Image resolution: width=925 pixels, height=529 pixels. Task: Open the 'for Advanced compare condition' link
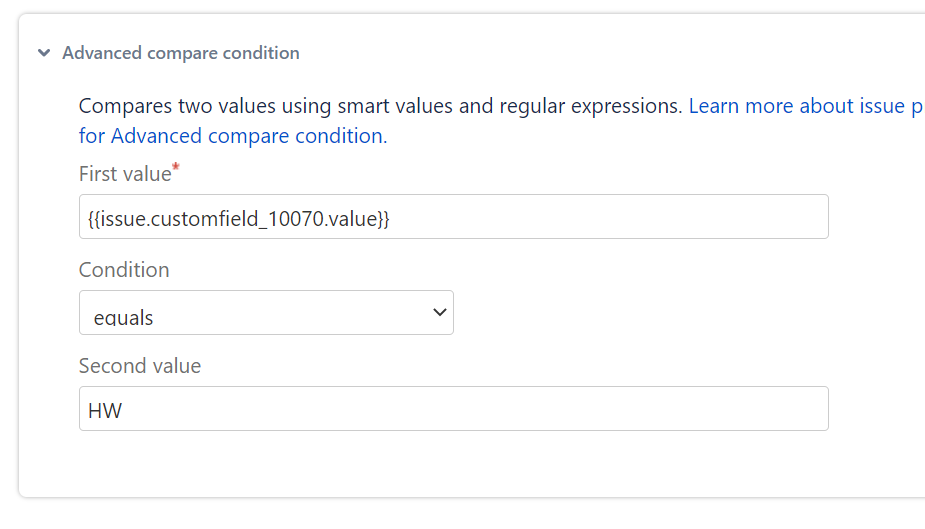231,136
